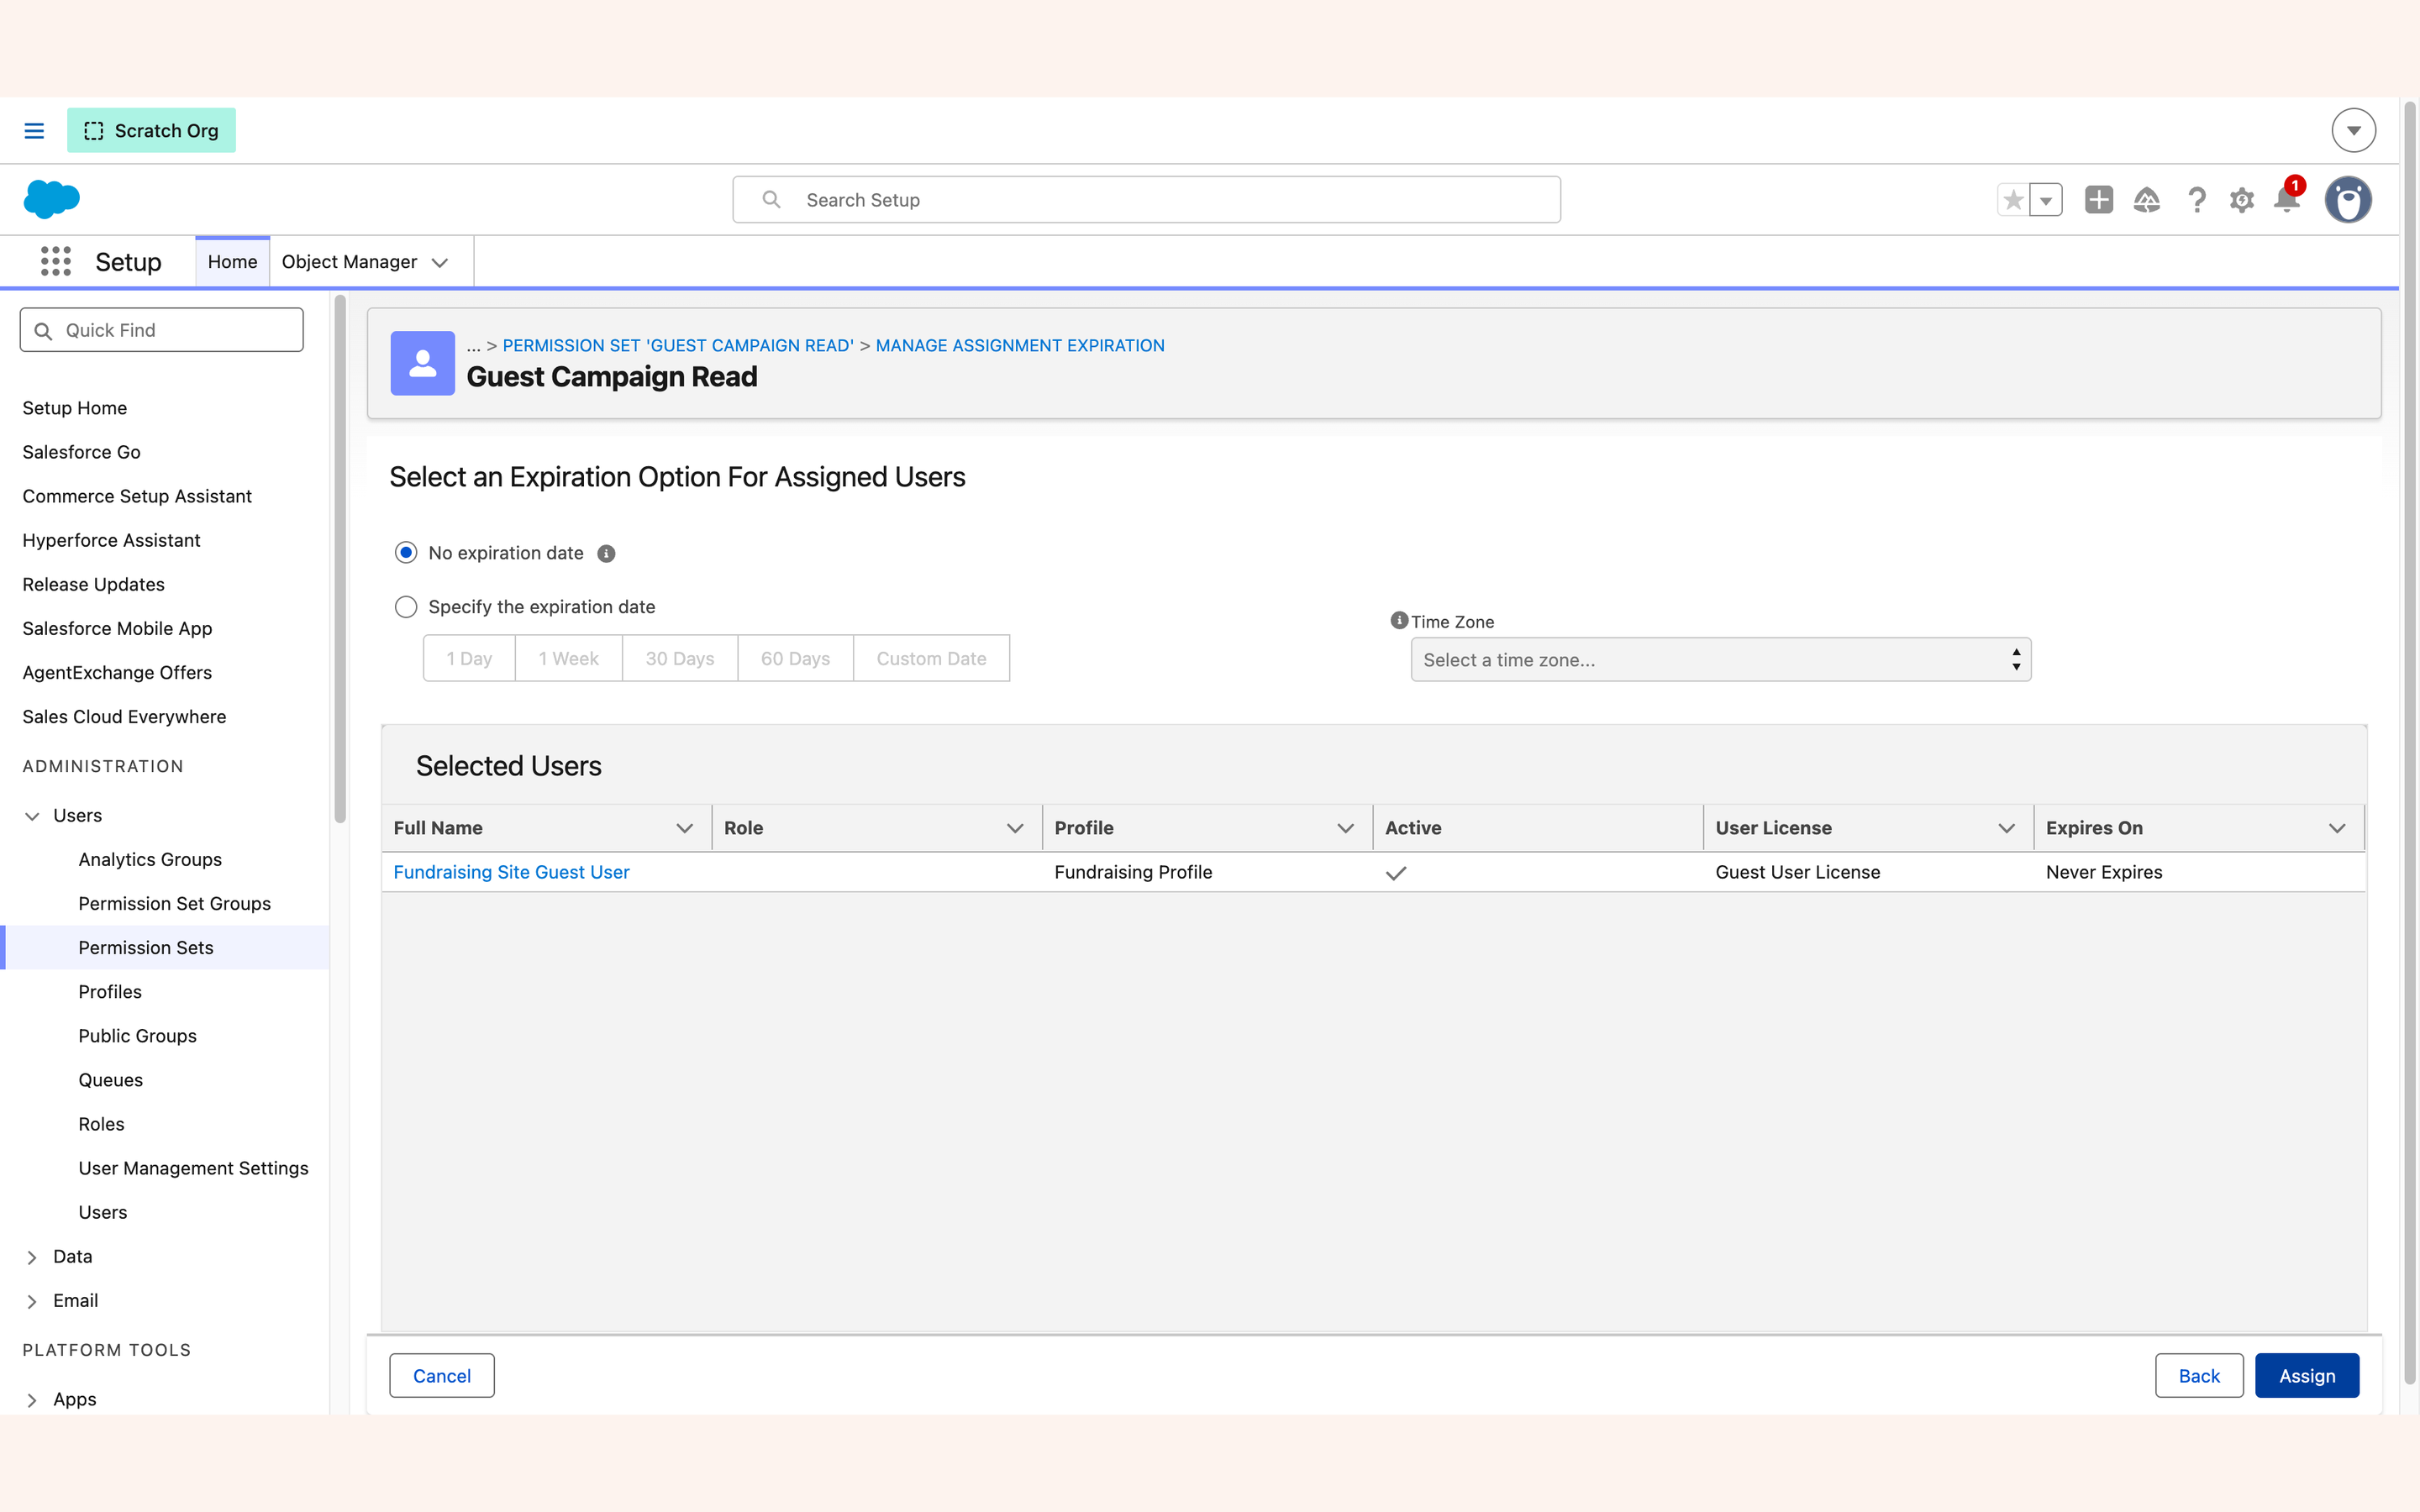Select Specify the expiration date radio button
The image size is (2420, 1512).
click(x=406, y=607)
